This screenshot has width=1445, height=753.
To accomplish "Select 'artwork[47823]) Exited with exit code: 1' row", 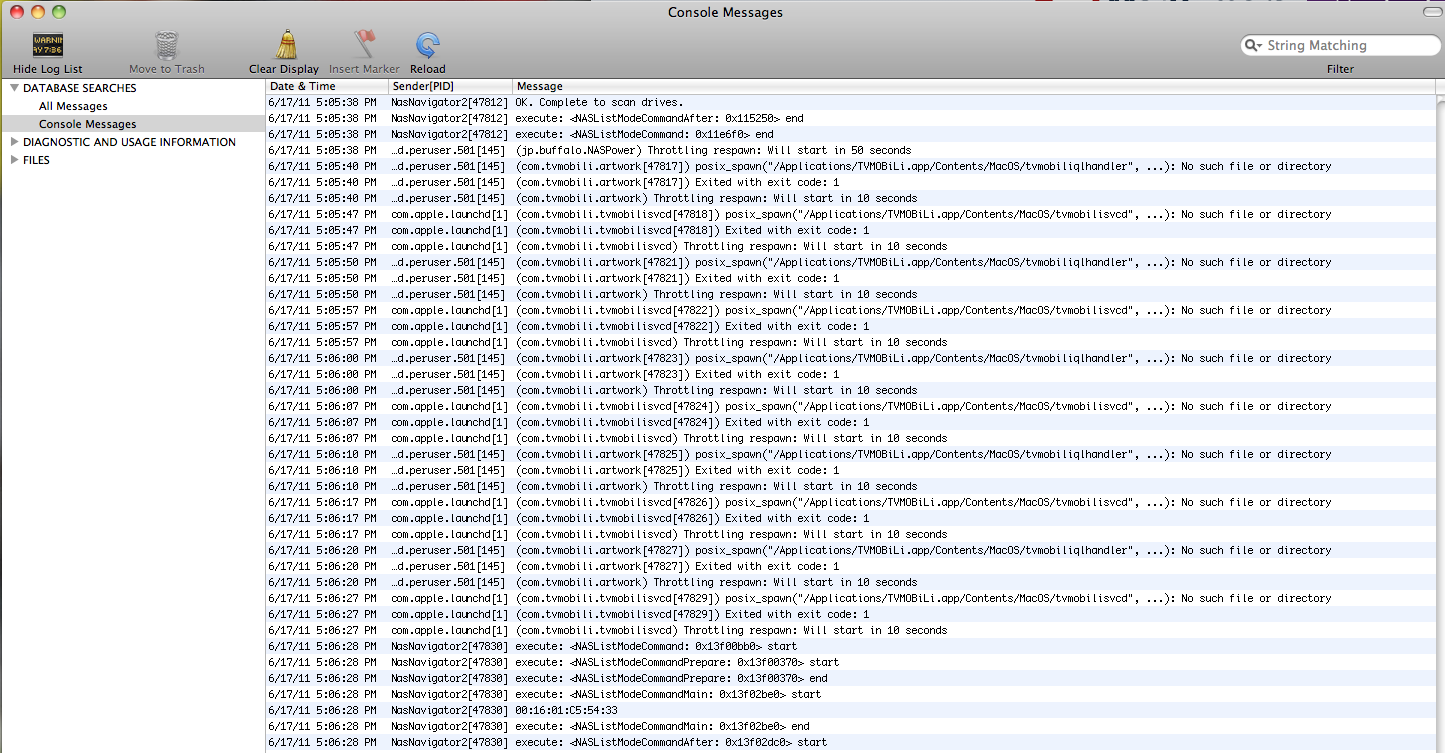I will (x=850, y=374).
